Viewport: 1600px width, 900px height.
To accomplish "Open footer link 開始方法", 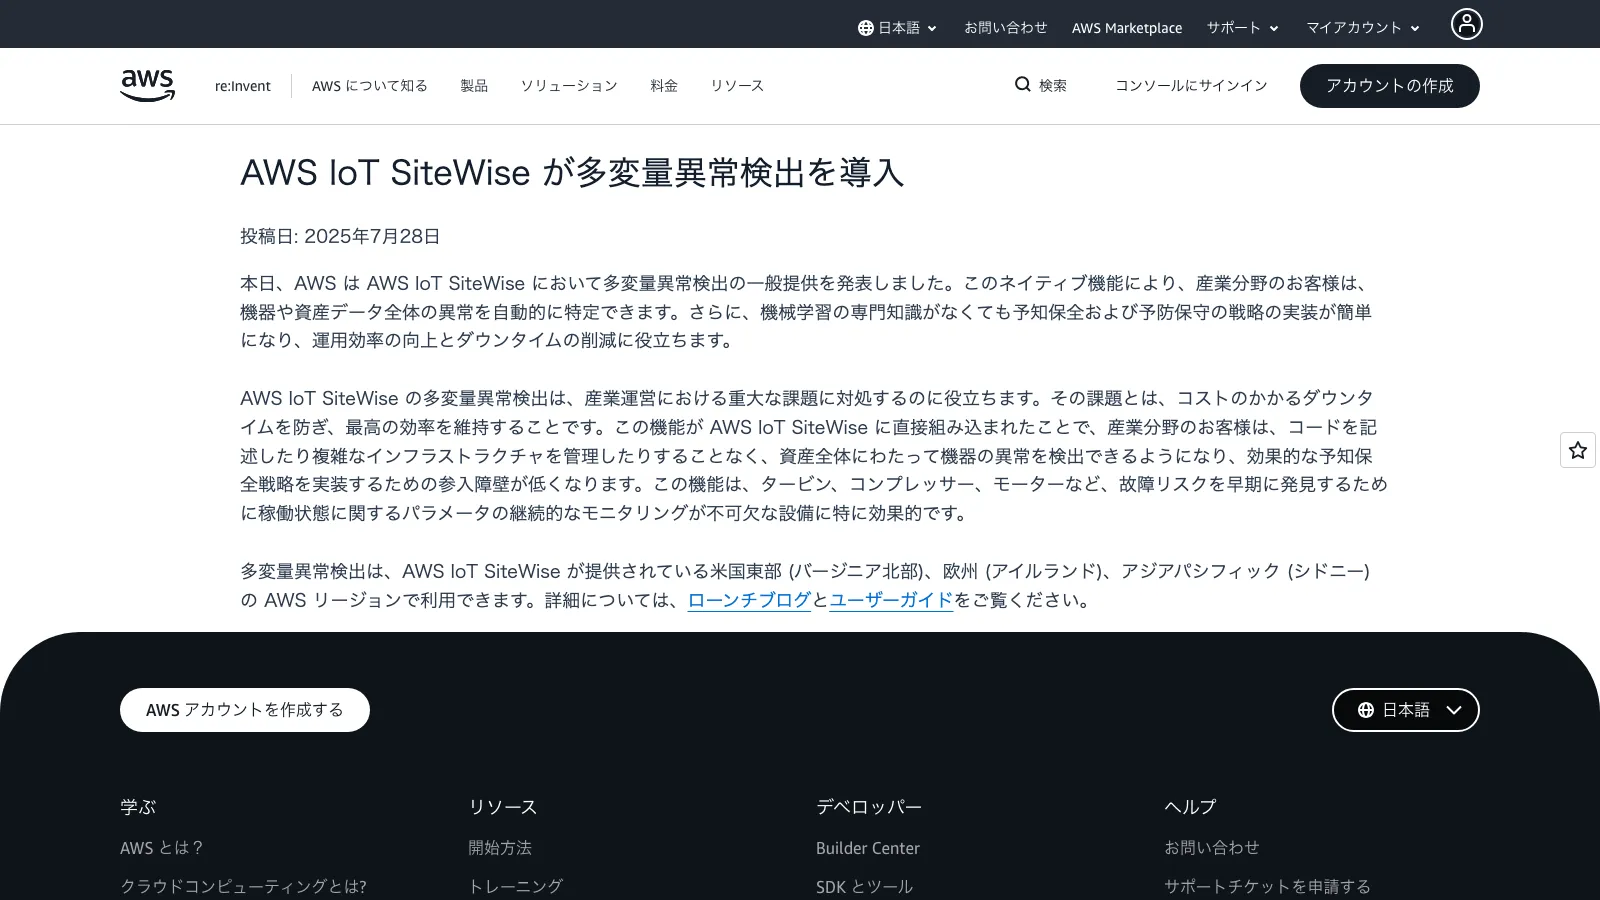I will click(500, 848).
